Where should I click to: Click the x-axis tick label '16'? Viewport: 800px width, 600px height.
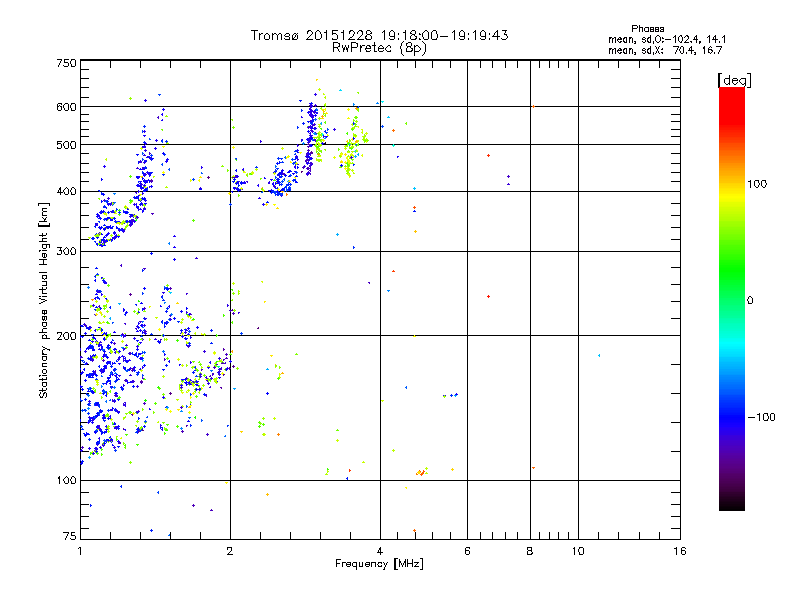(x=680, y=551)
